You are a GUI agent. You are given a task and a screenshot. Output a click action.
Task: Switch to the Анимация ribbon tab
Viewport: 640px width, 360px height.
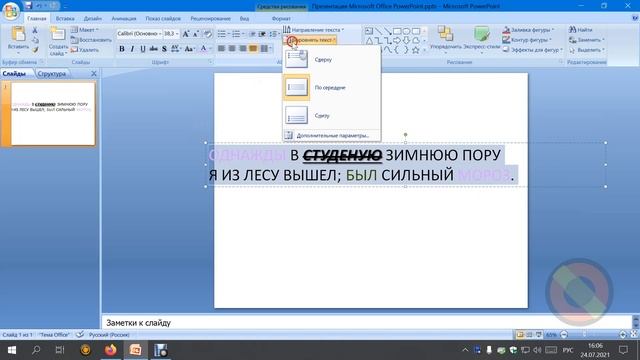pyautogui.click(x=124, y=19)
